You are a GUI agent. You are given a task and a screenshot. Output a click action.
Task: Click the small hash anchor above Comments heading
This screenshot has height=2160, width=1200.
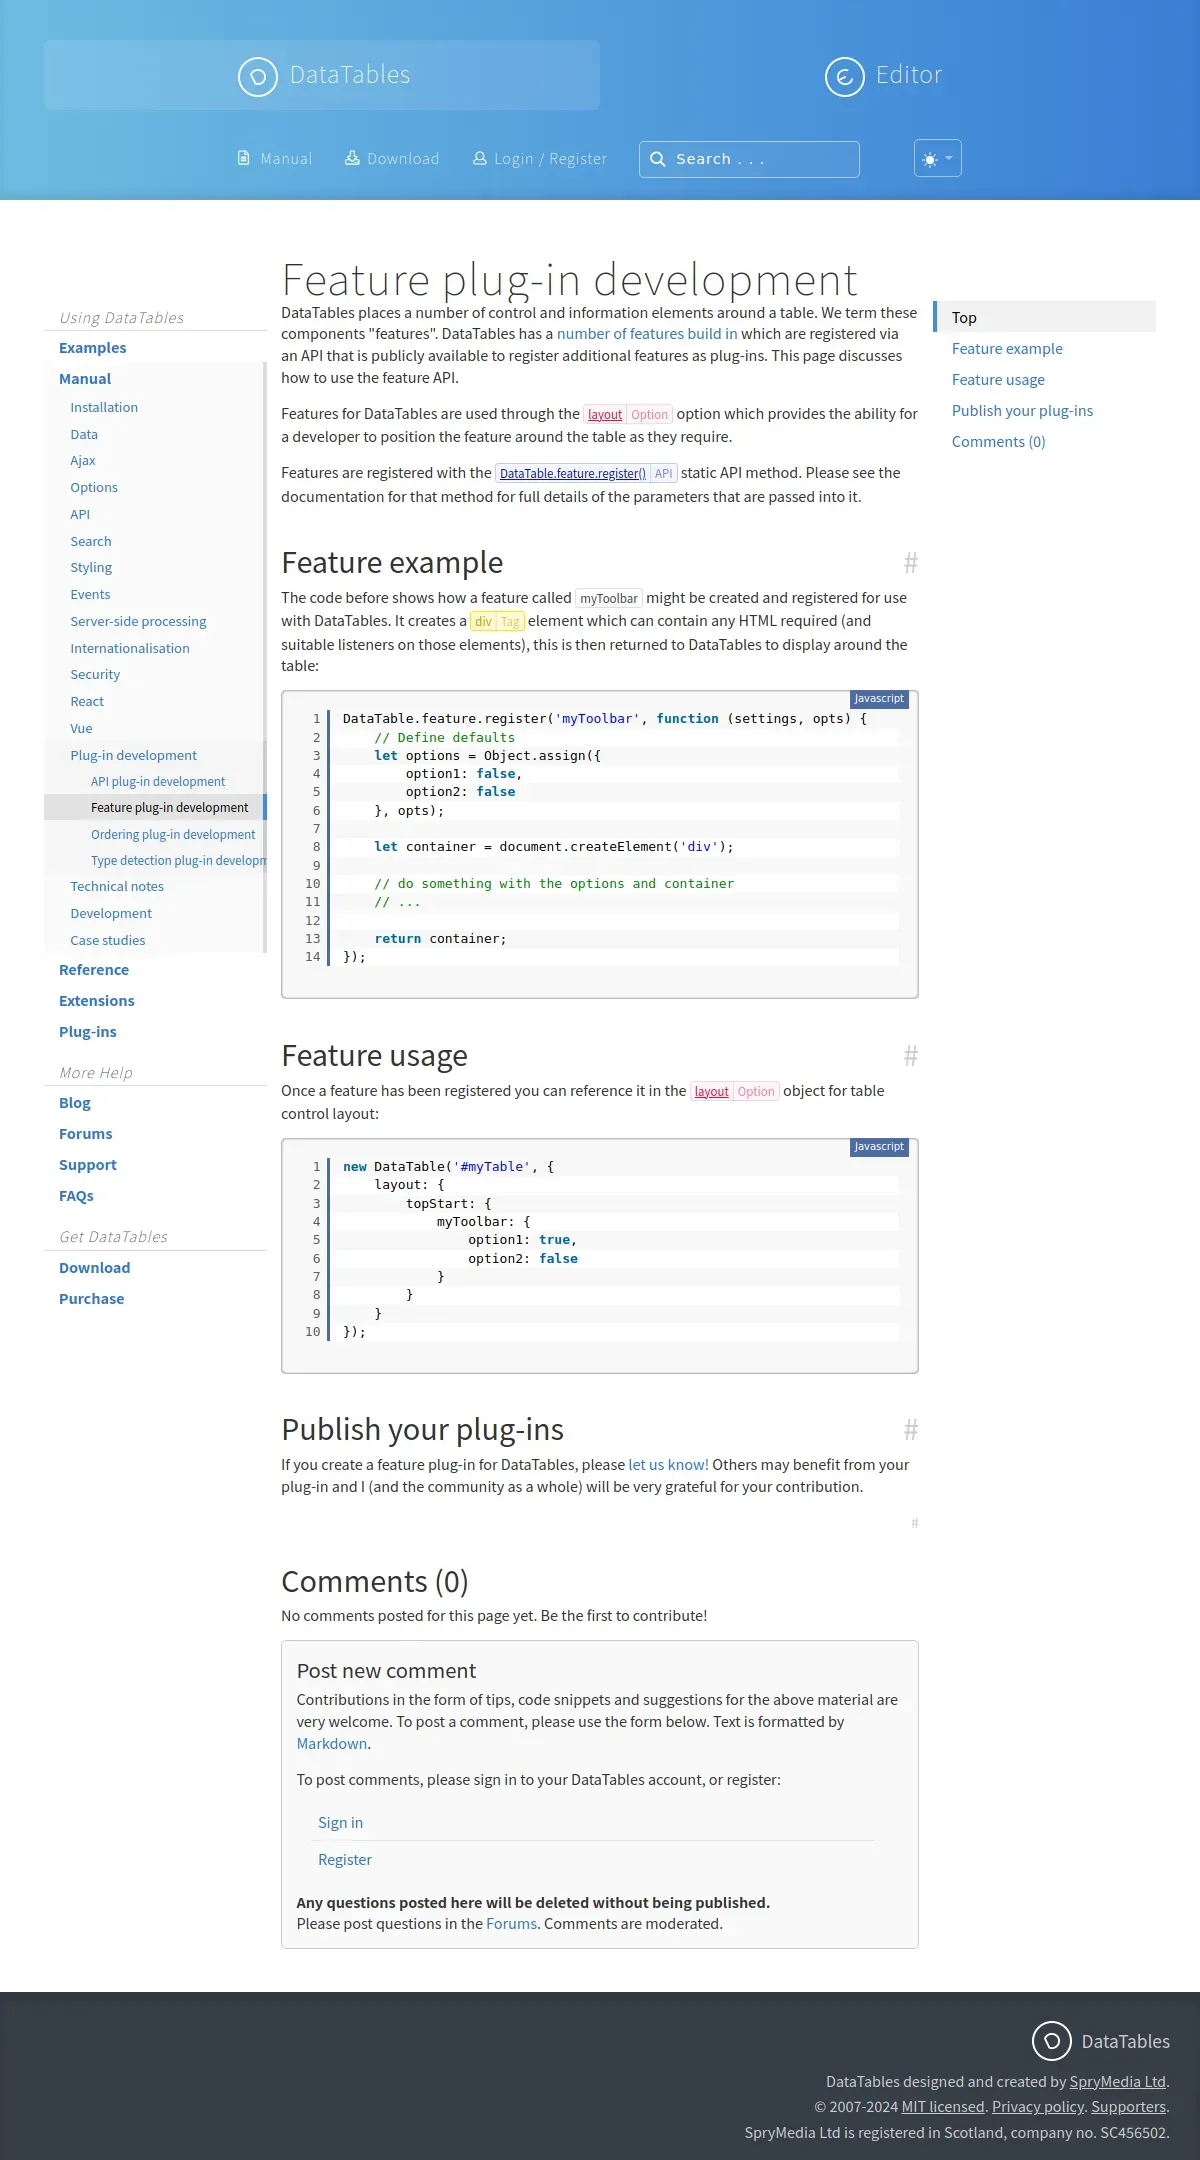pyautogui.click(x=915, y=1523)
